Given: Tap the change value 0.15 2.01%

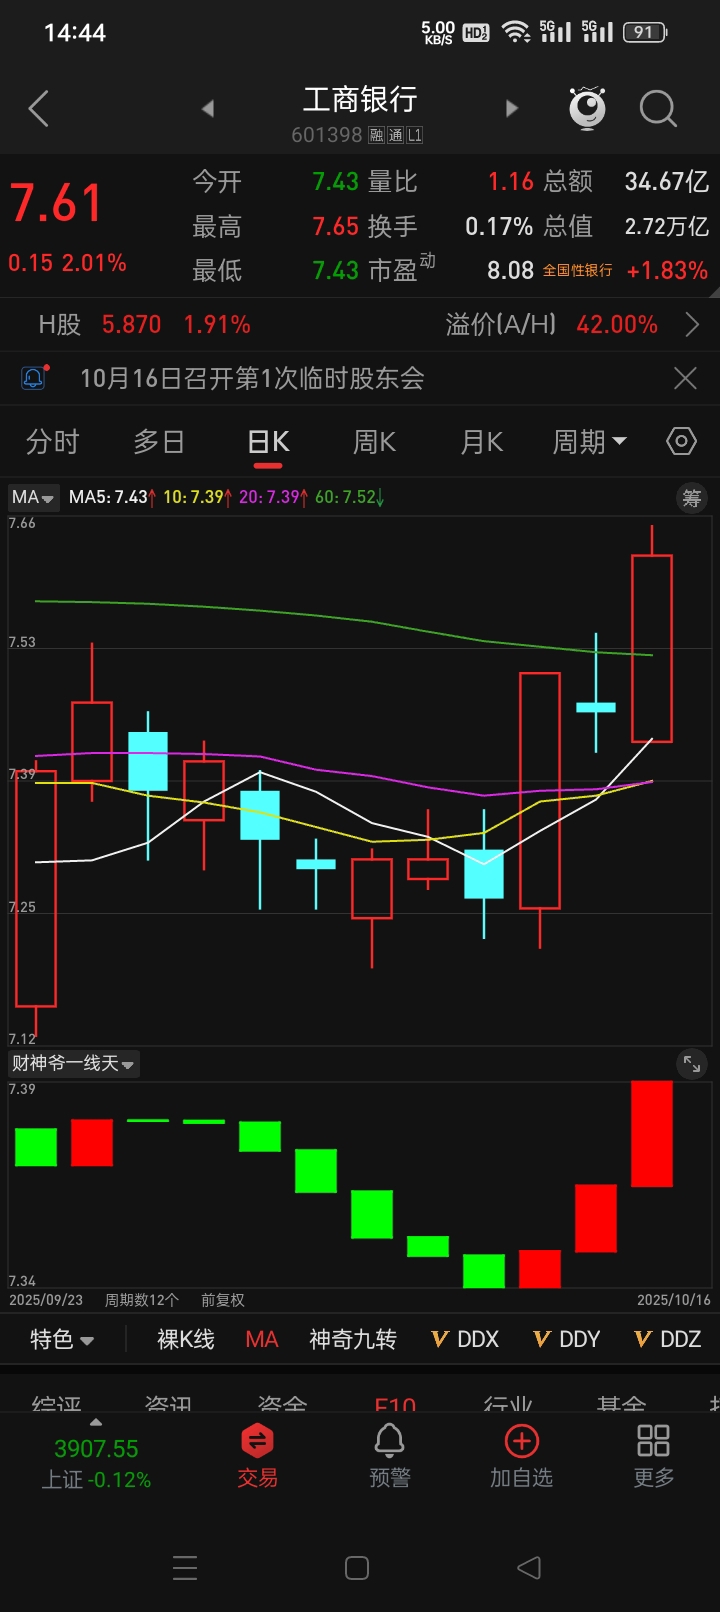Looking at the screenshot, I should tap(67, 263).
